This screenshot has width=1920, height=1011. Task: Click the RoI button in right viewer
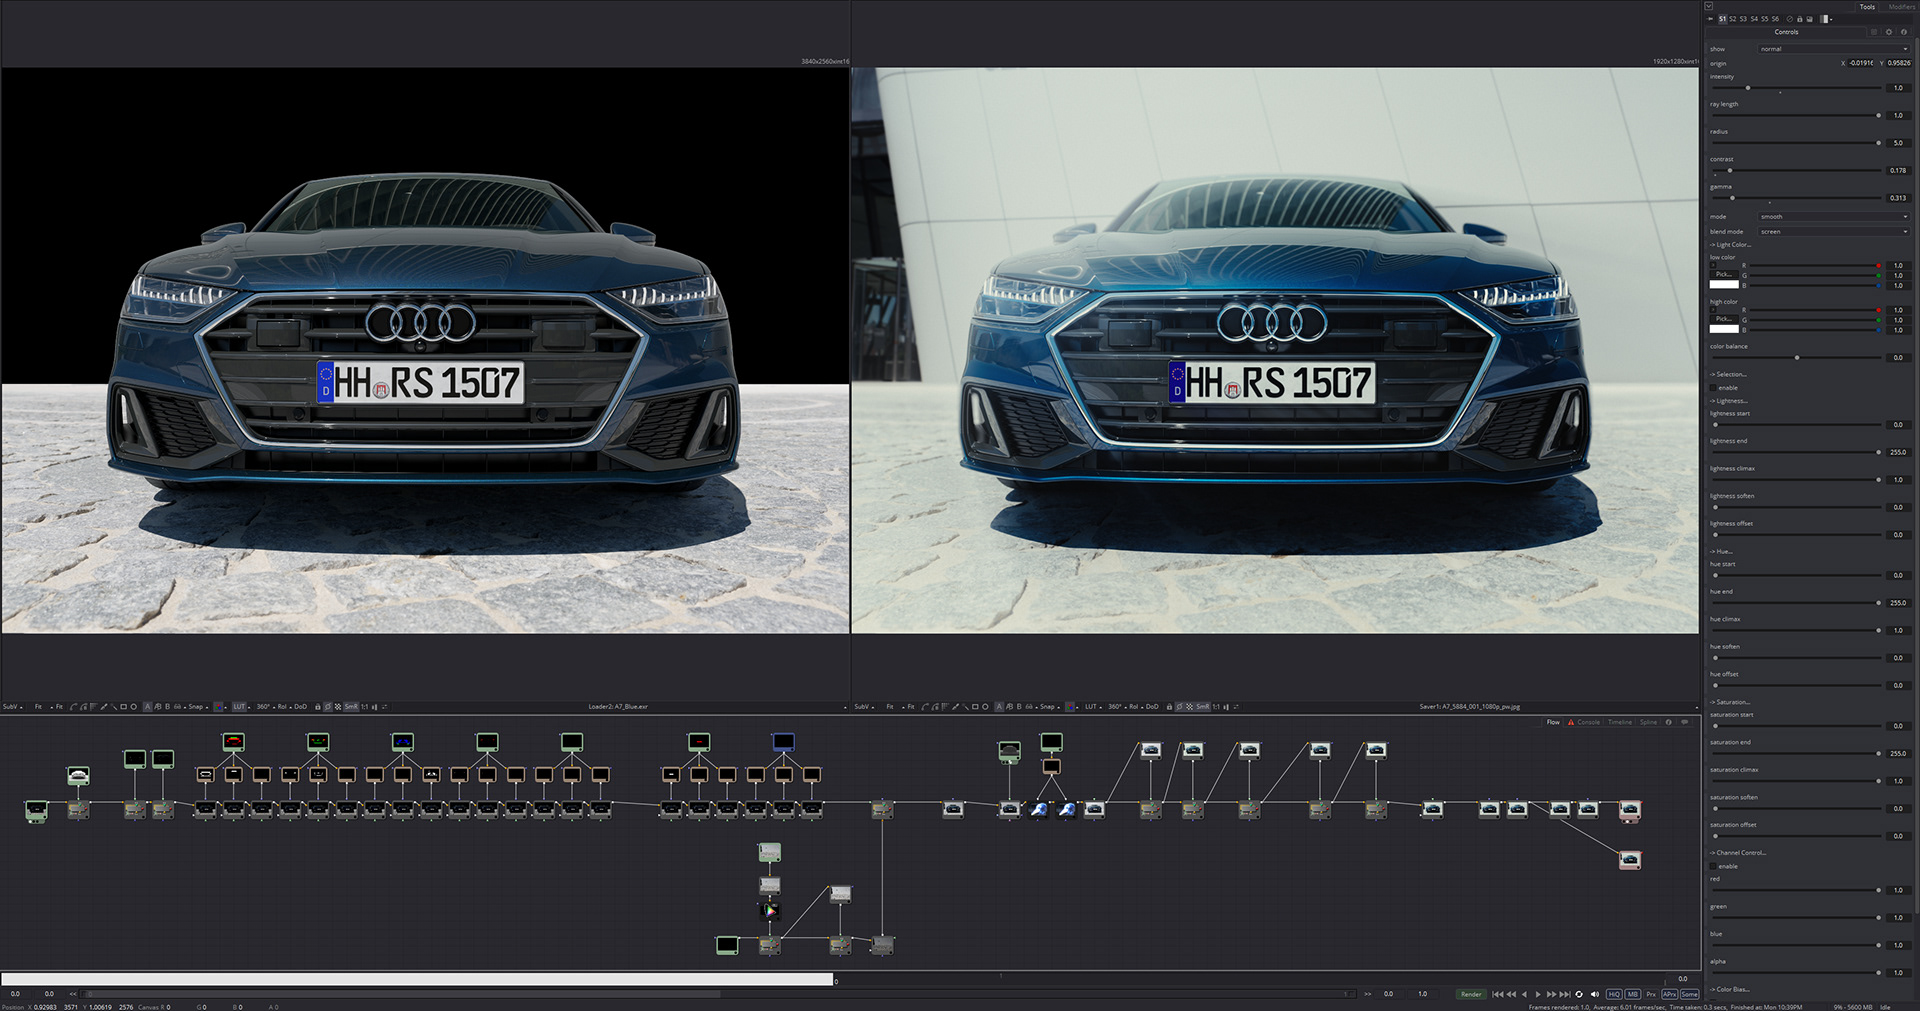1134,707
